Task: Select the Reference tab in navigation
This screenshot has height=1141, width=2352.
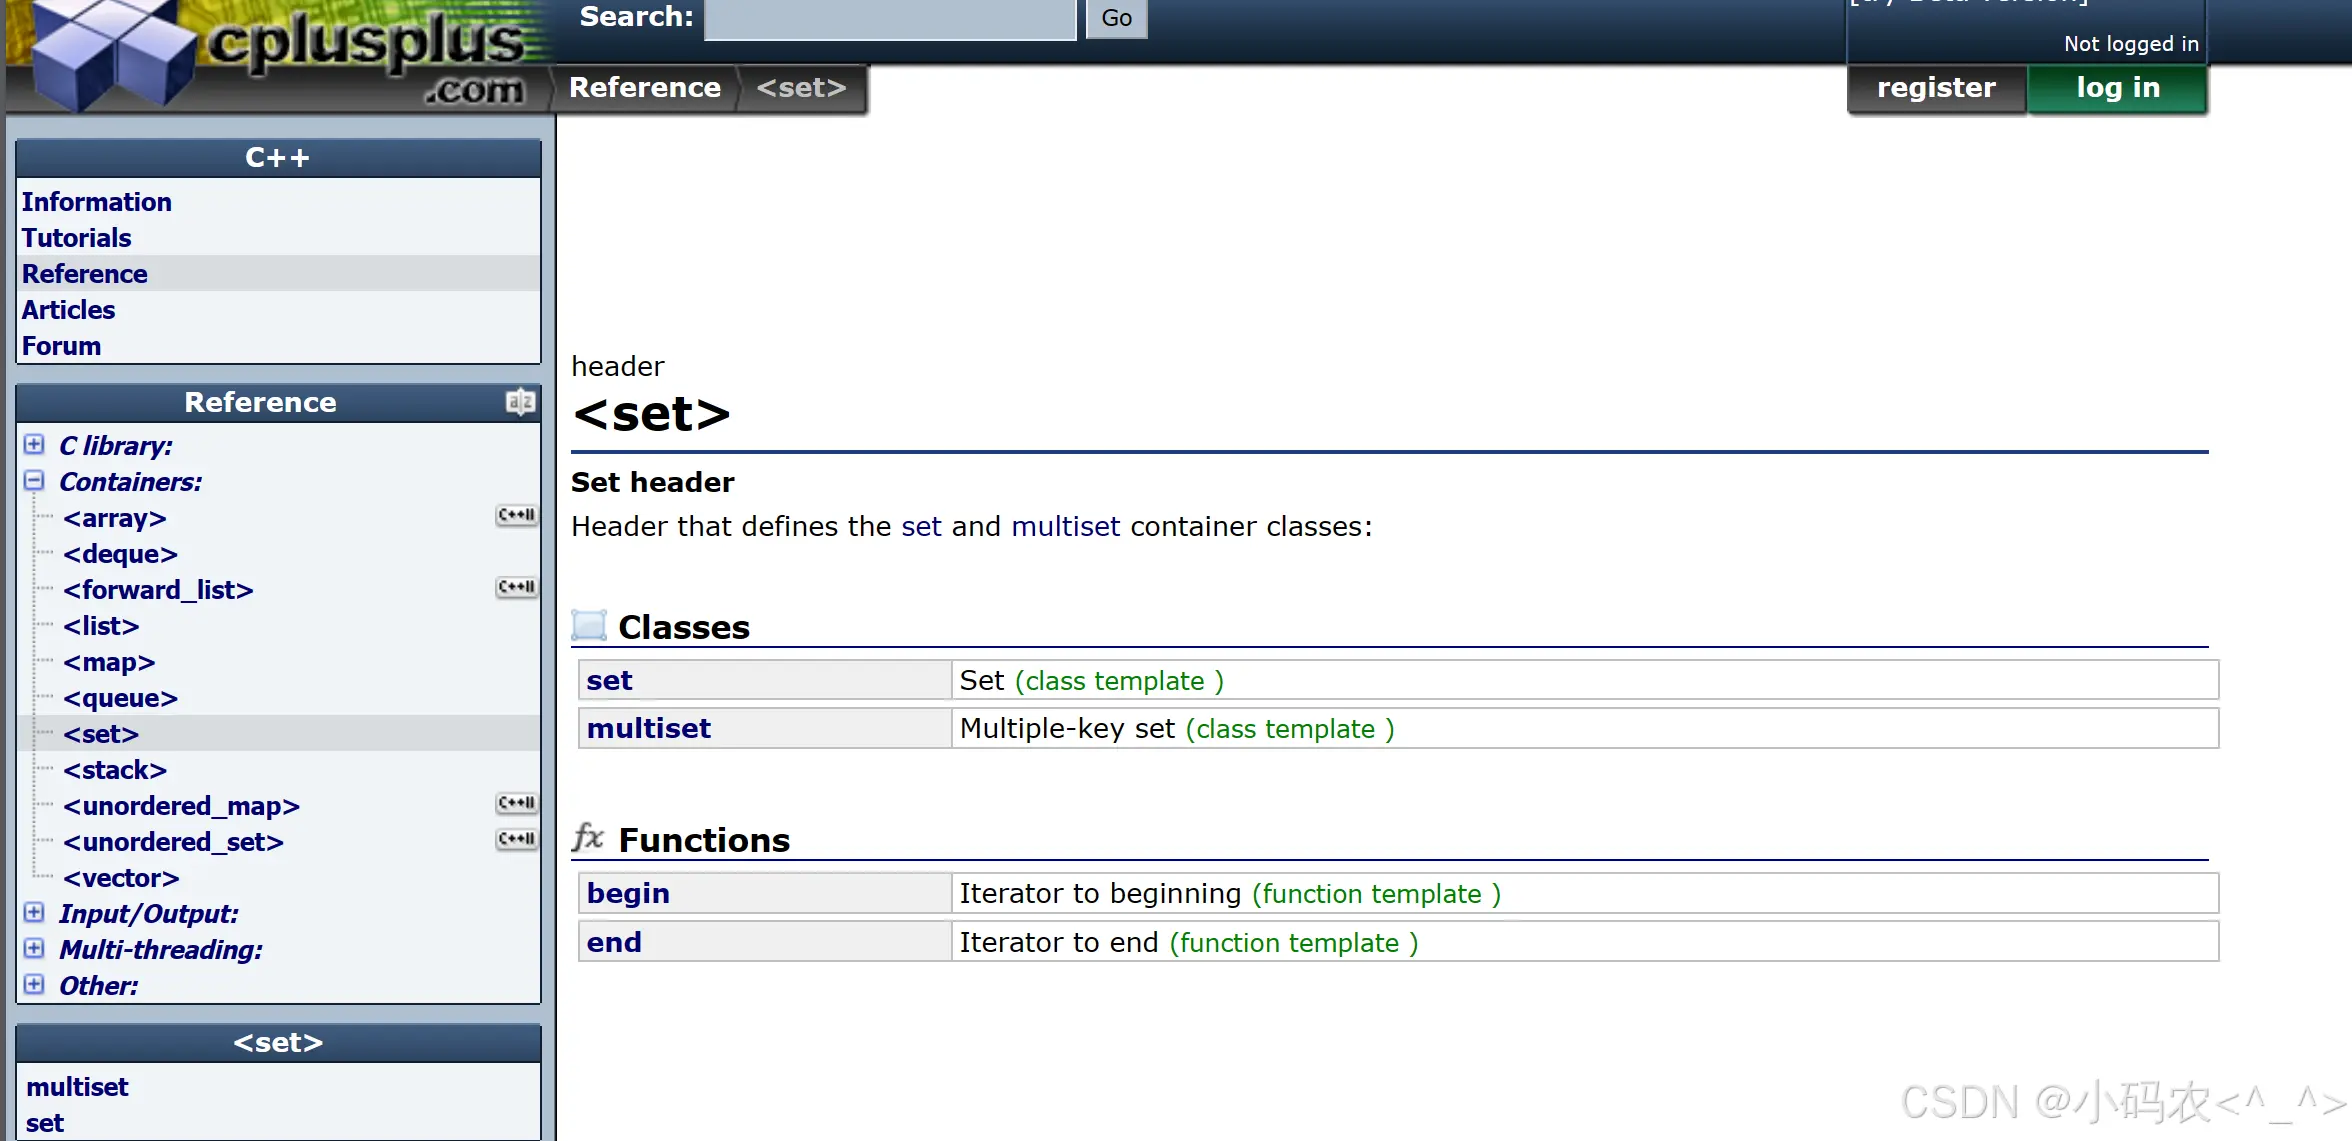Action: click(x=644, y=85)
